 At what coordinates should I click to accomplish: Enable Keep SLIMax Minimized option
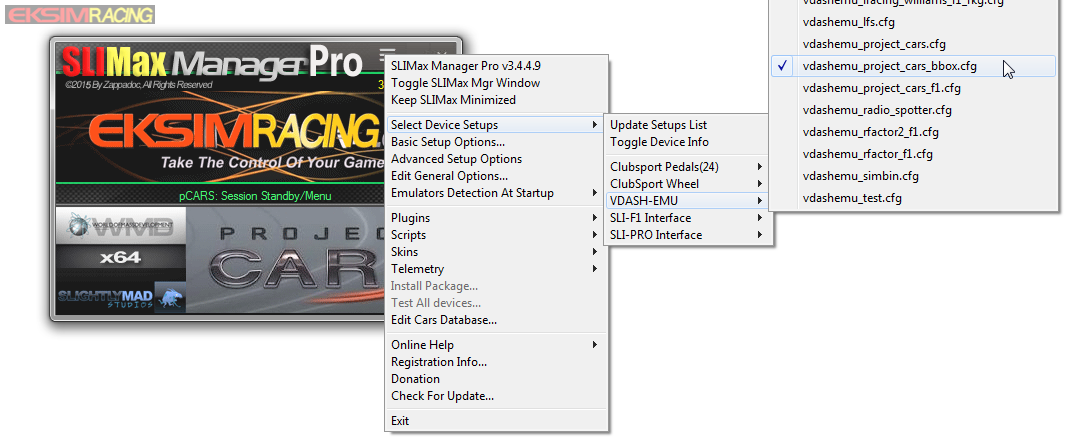pos(497,100)
